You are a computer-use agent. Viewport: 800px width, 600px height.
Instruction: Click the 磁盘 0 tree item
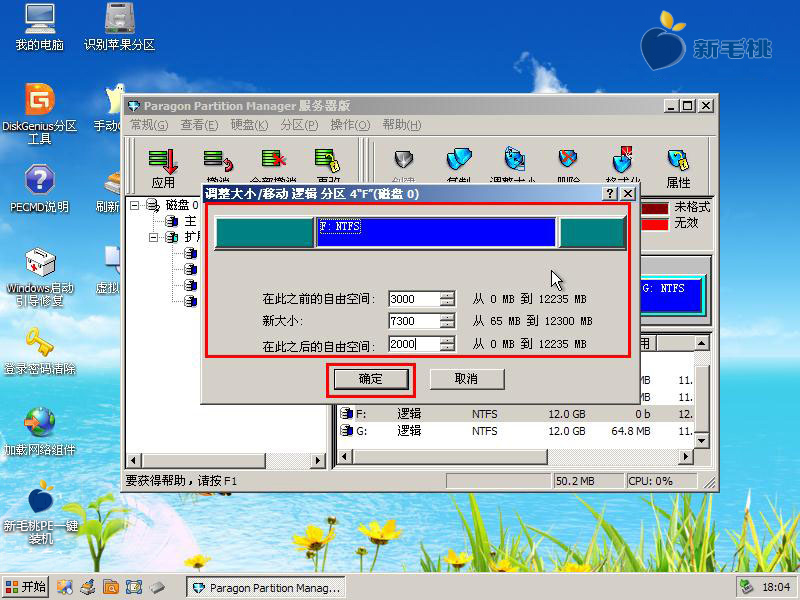pos(182,205)
